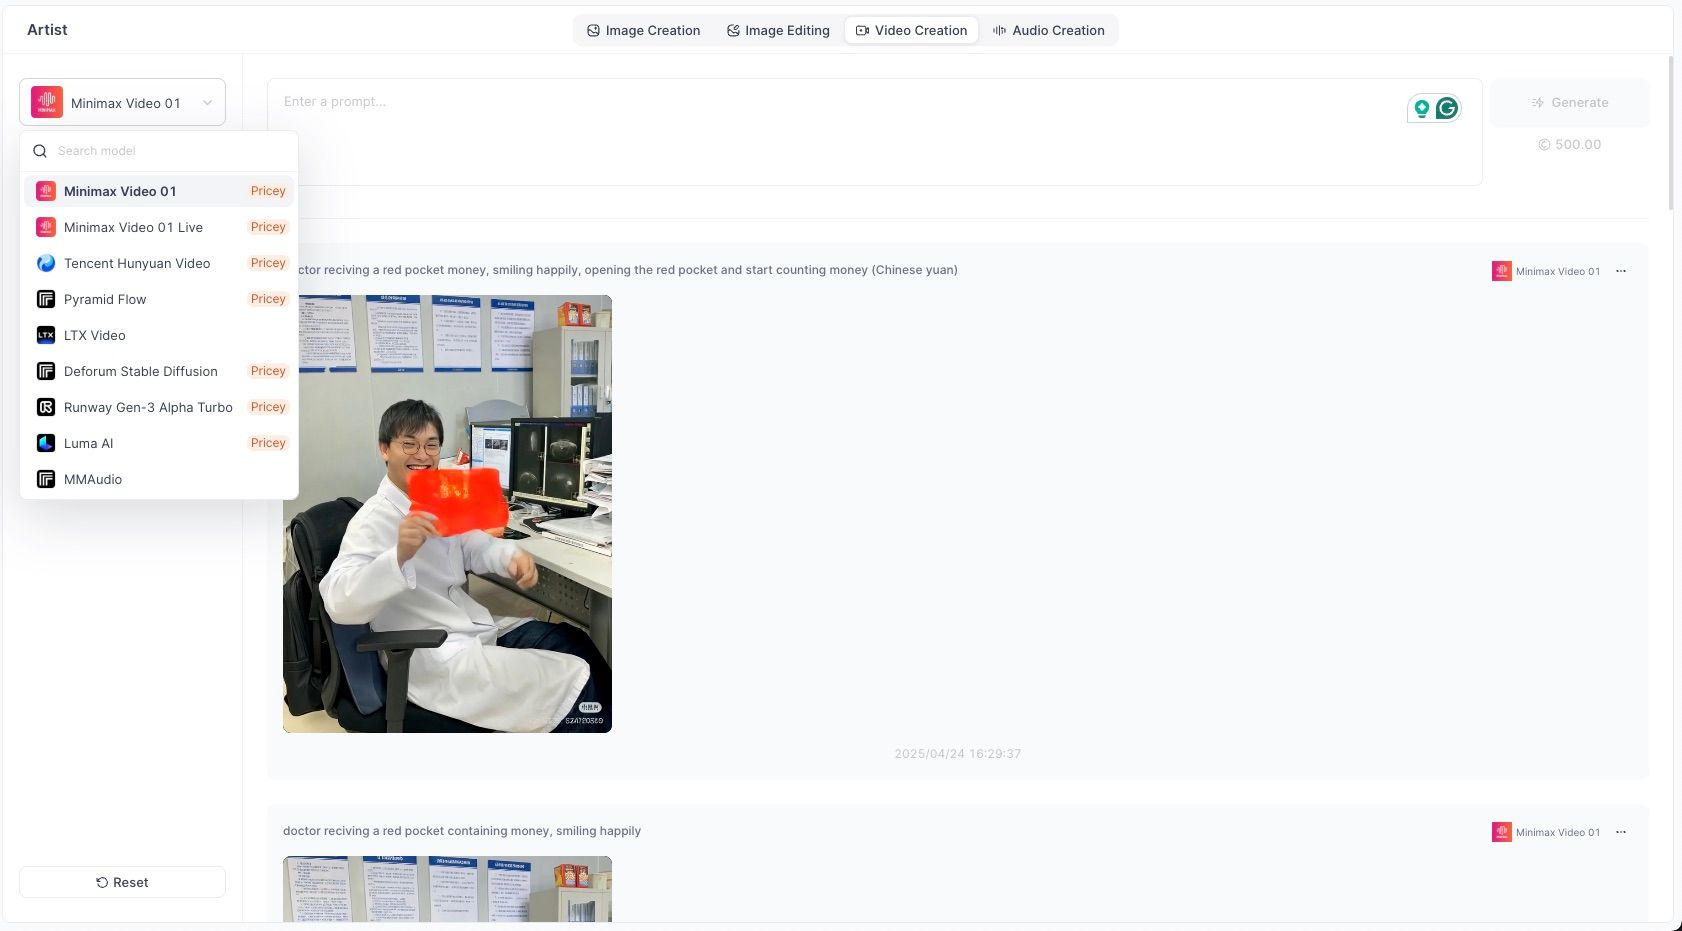Click the Minimax Video 01 Live icon
This screenshot has height=931, width=1682.
[x=46, y=227]
